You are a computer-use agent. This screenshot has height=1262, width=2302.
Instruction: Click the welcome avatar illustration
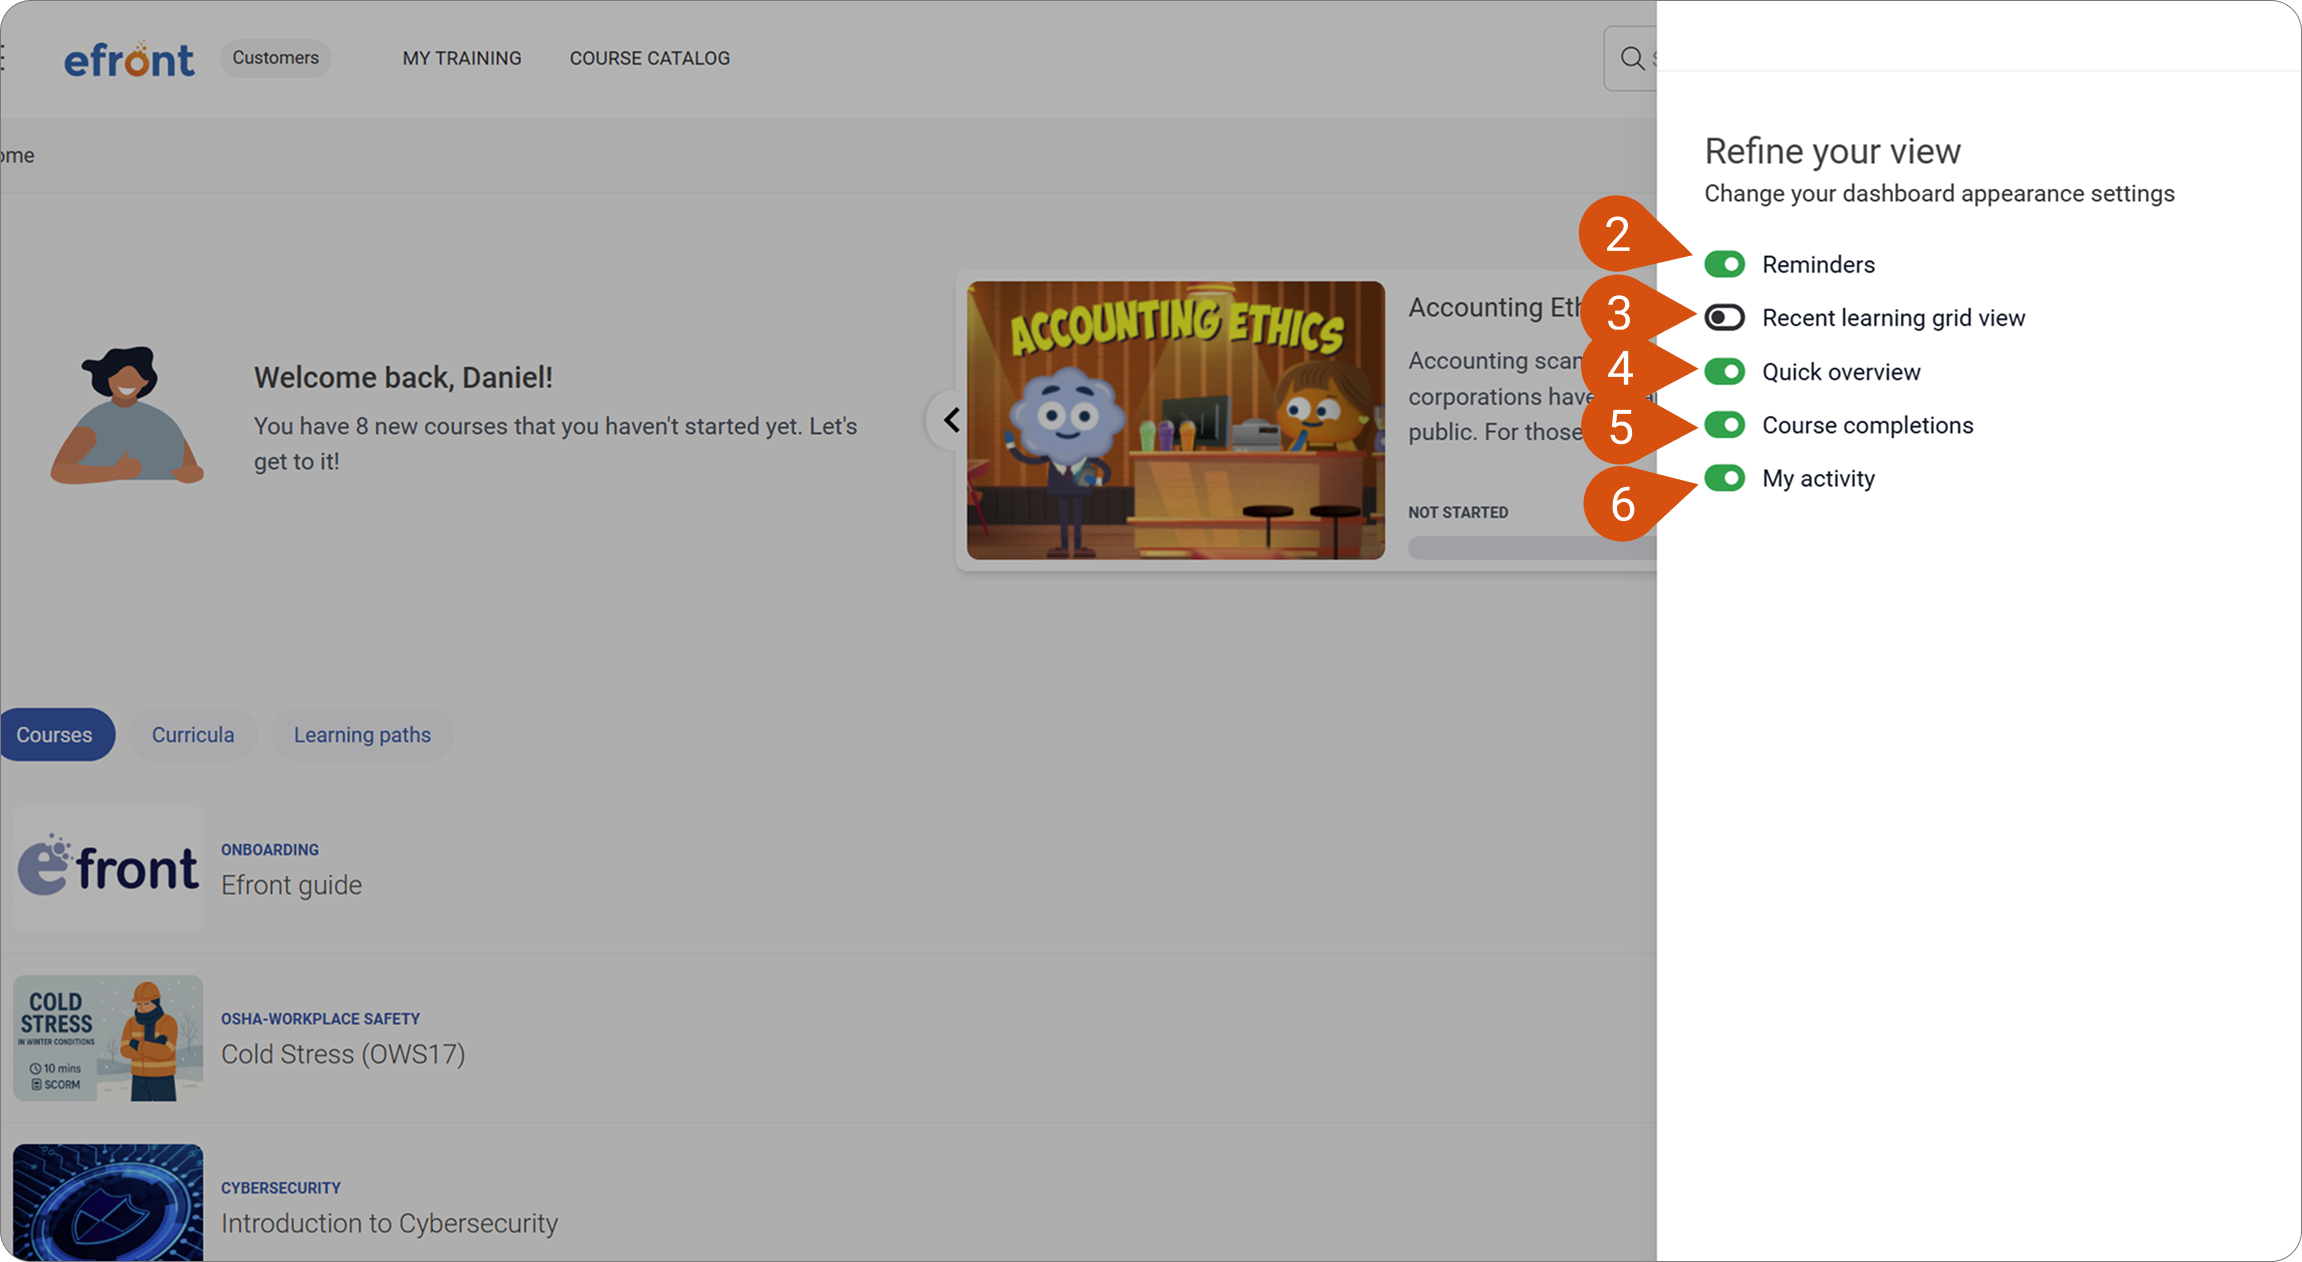[x=127, y=415]
